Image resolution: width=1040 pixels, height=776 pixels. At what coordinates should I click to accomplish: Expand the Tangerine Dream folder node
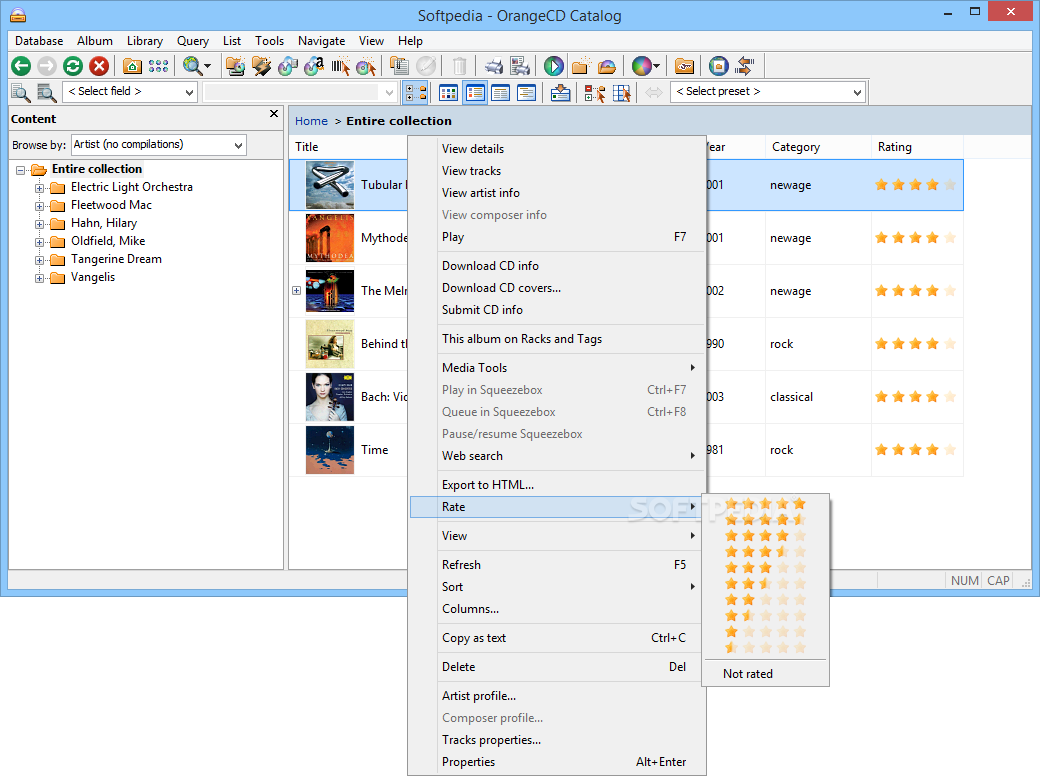point(39,260)
